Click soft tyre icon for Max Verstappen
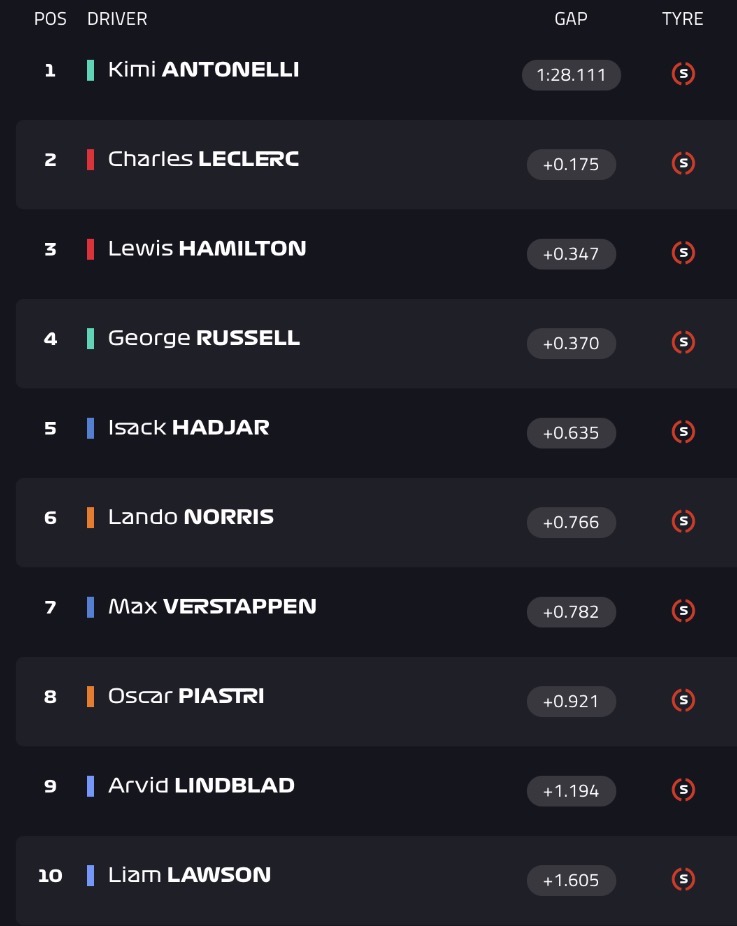This screenshot has height=926, width=737. coord(683,611)
